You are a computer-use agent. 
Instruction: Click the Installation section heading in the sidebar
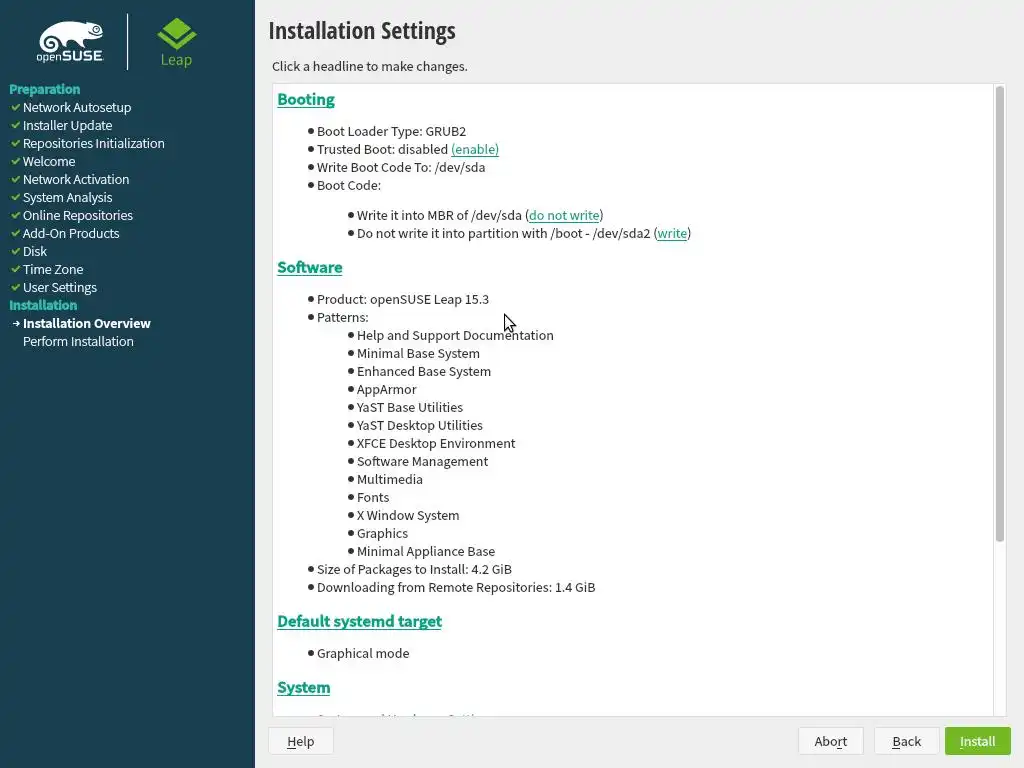(x=43, y=305)
